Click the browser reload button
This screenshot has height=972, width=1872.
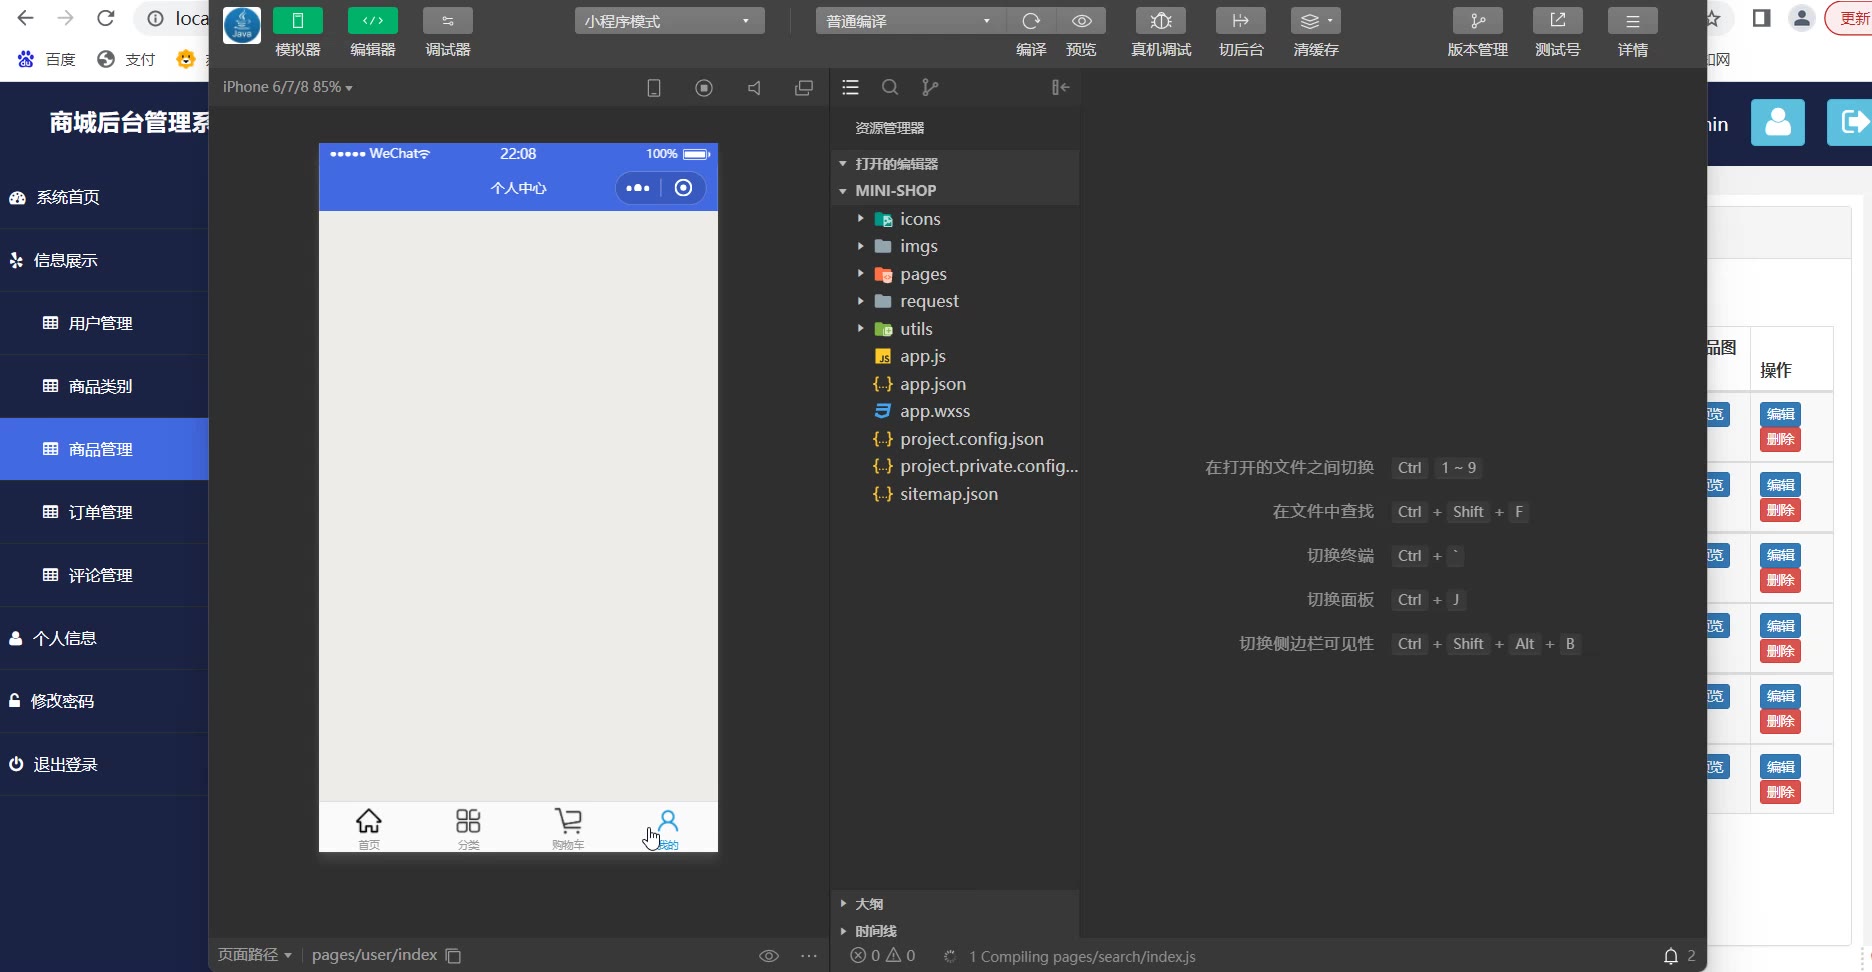click(x=106, y=18)
